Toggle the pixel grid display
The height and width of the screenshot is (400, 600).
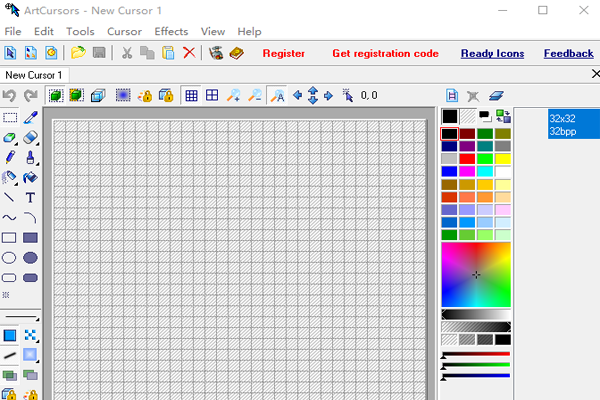click(x=191, y=96)
